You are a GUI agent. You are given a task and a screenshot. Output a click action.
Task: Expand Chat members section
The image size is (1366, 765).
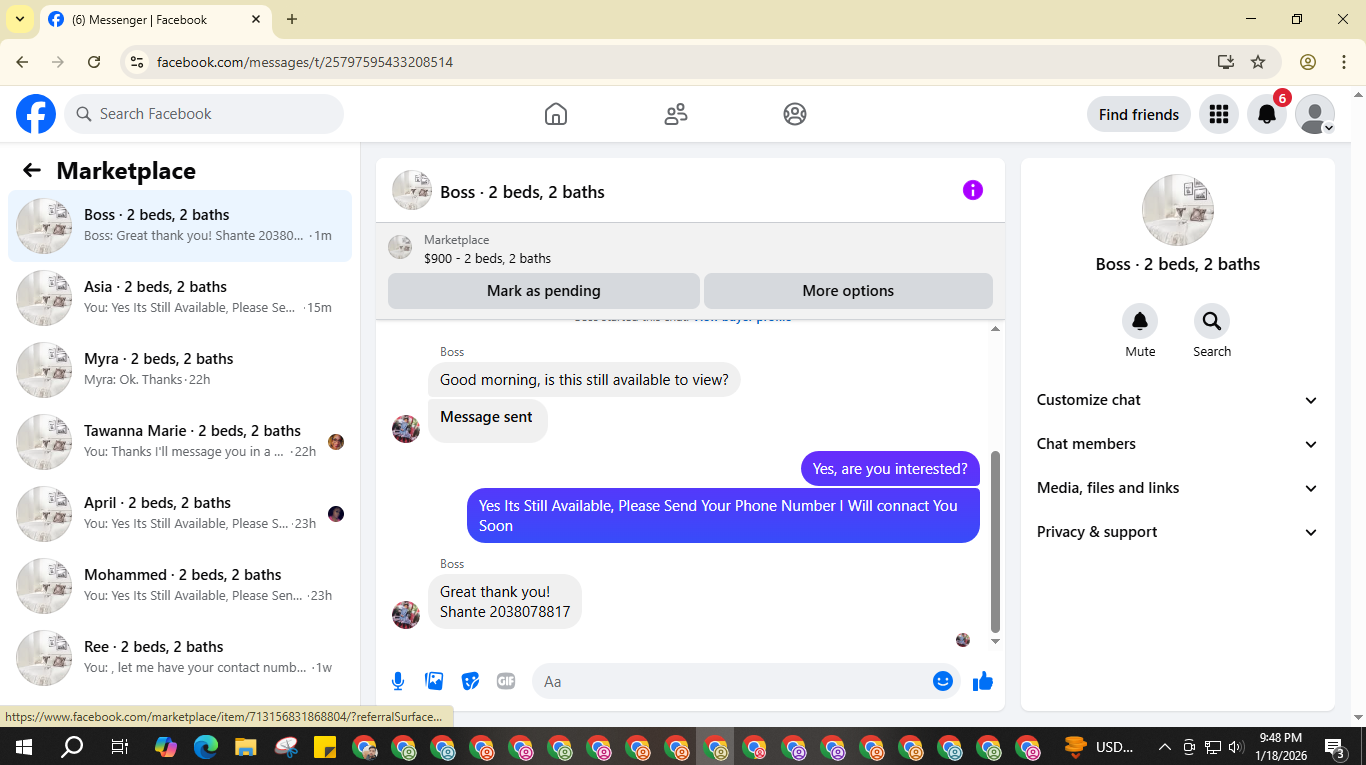(x=1178, y=444)
